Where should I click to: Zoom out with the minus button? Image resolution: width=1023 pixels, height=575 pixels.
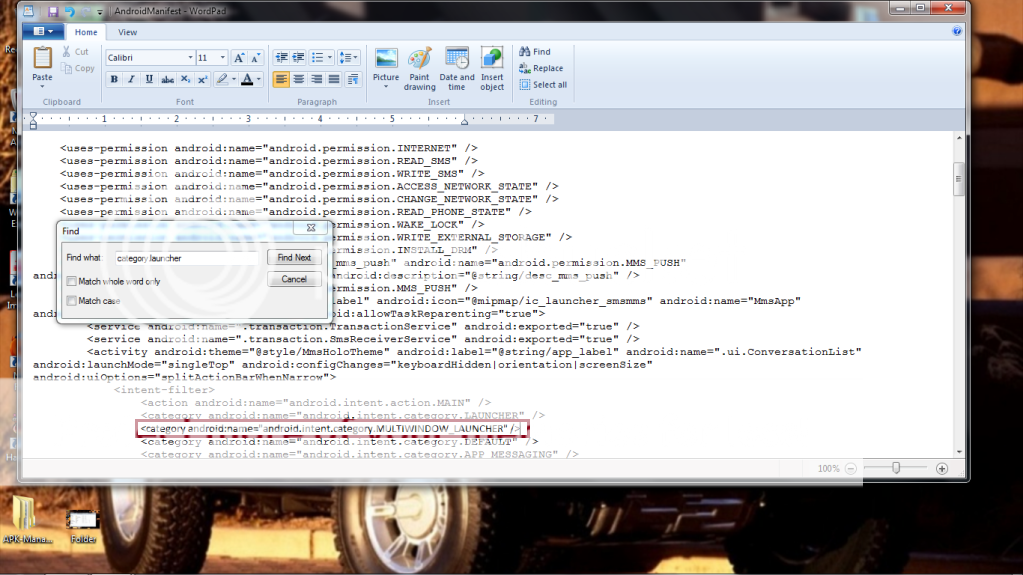[851, 469]
